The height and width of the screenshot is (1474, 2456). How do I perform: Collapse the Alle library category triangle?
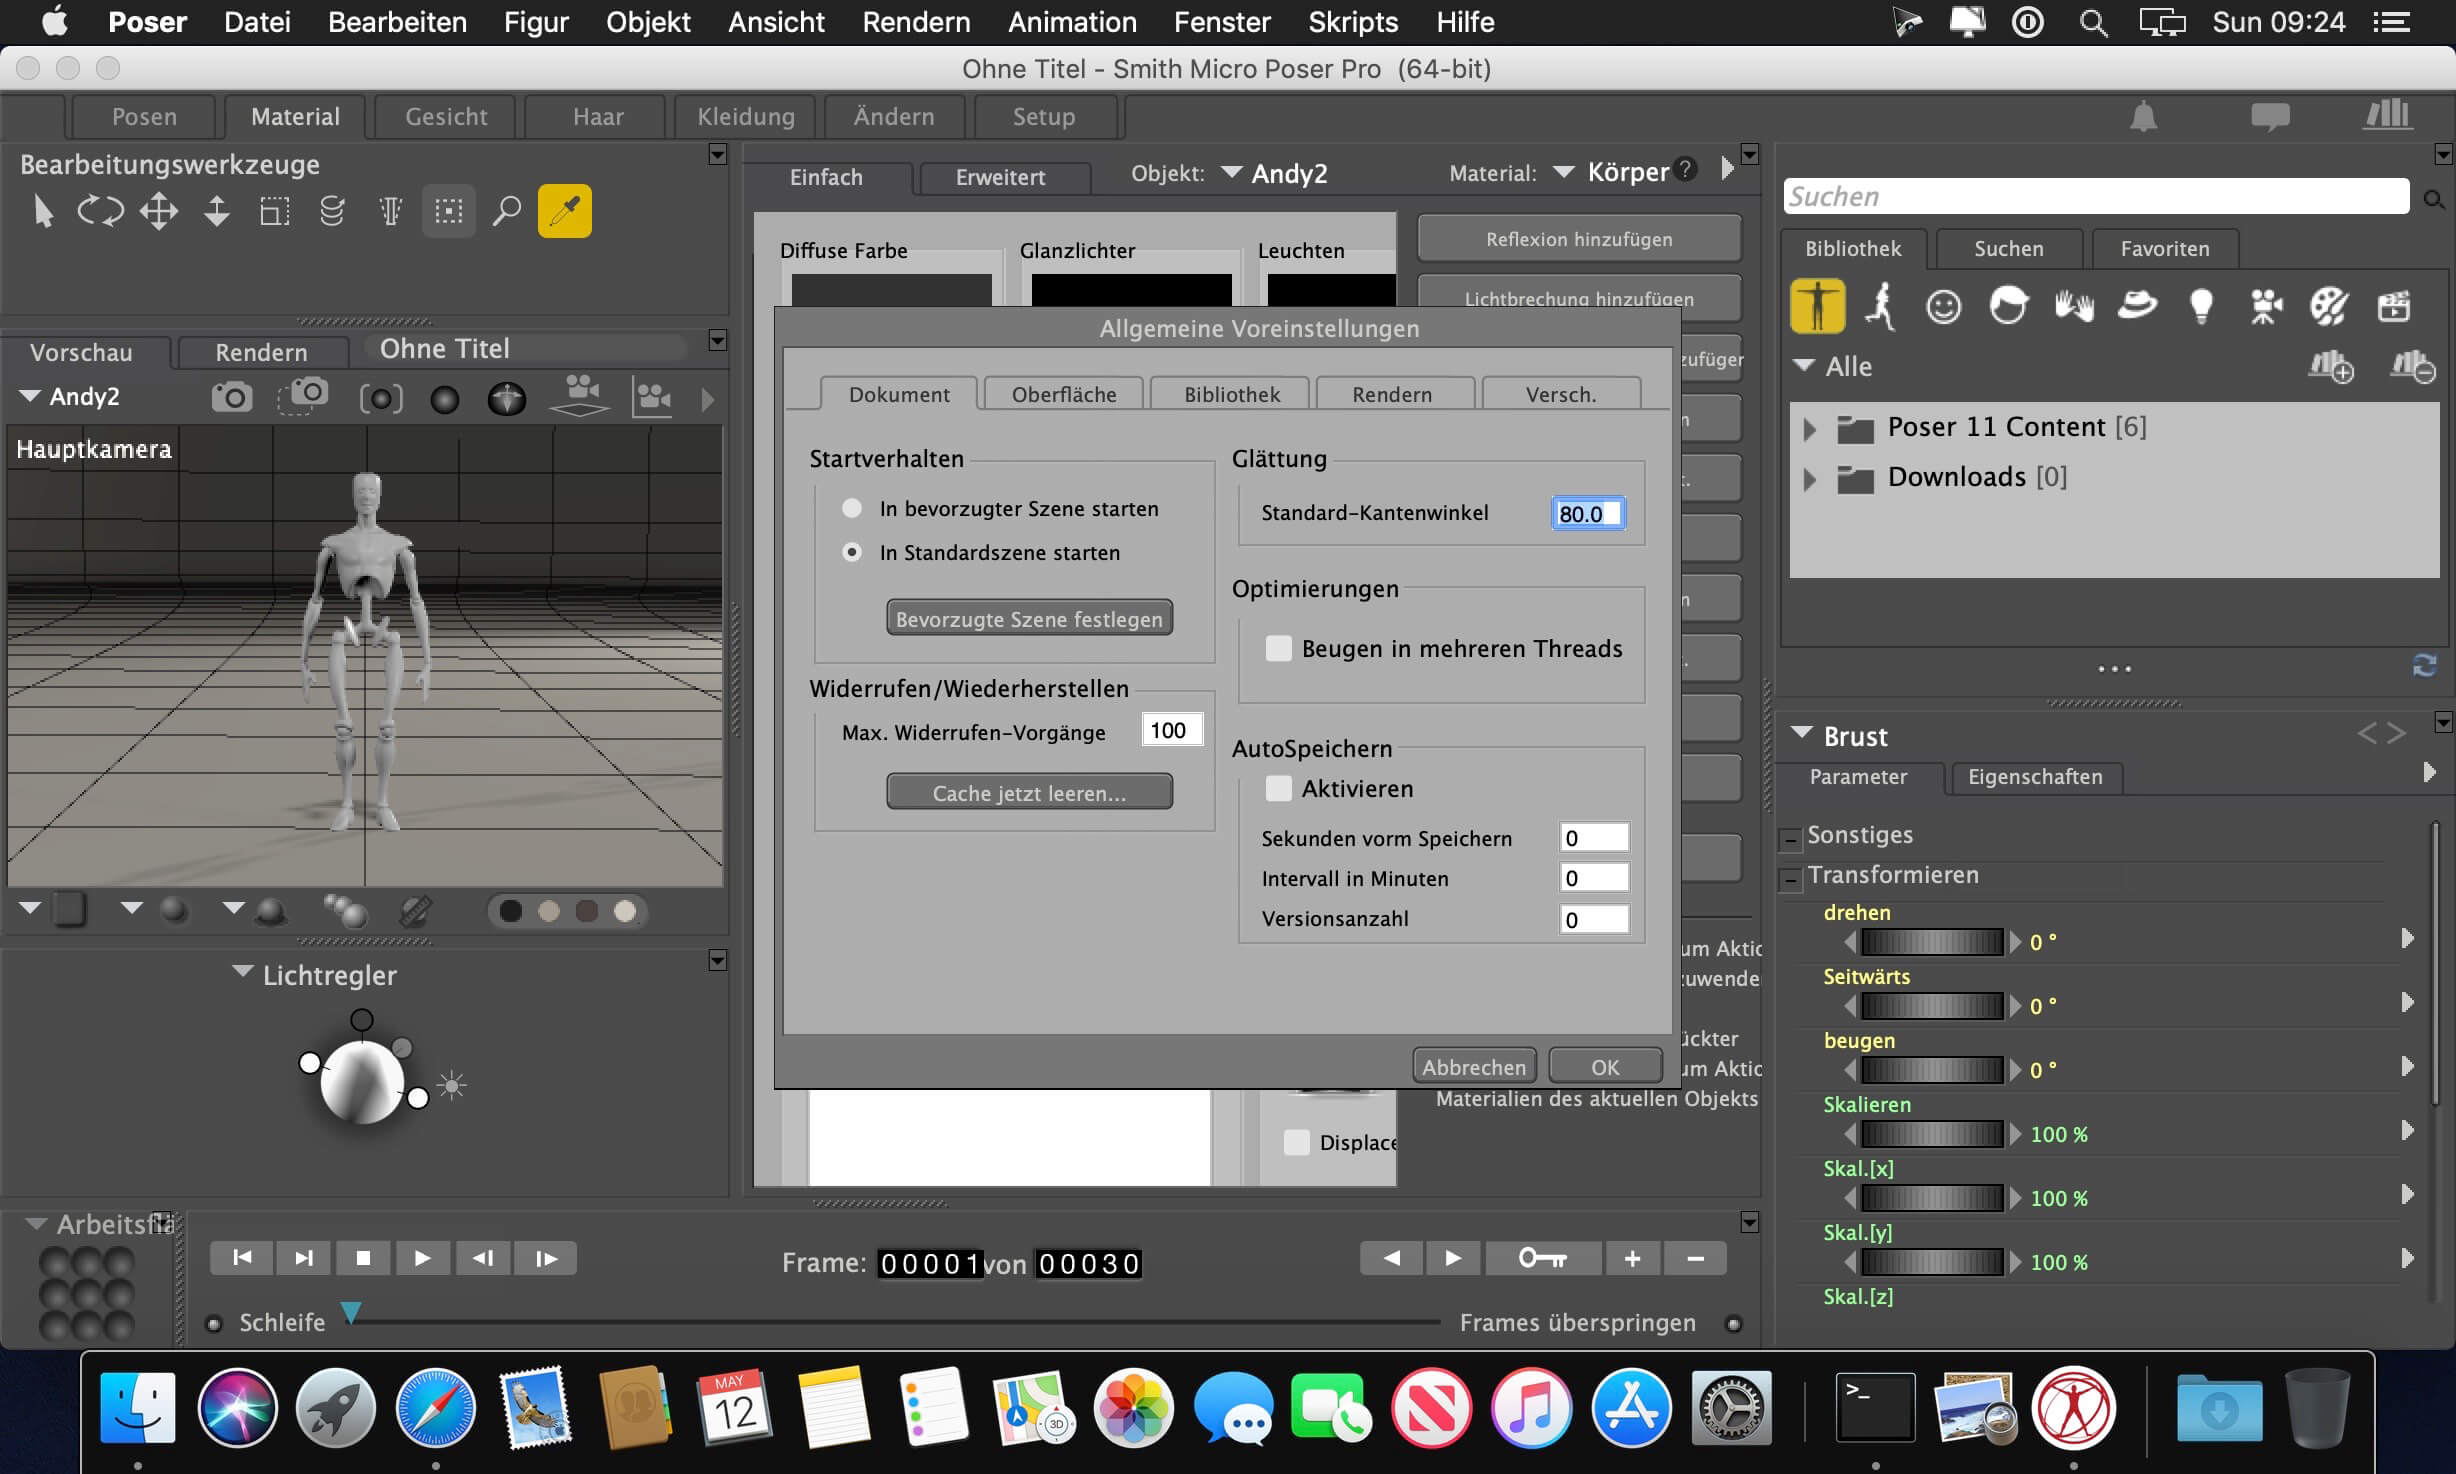pyautogui.click(x=1804, y=365)
